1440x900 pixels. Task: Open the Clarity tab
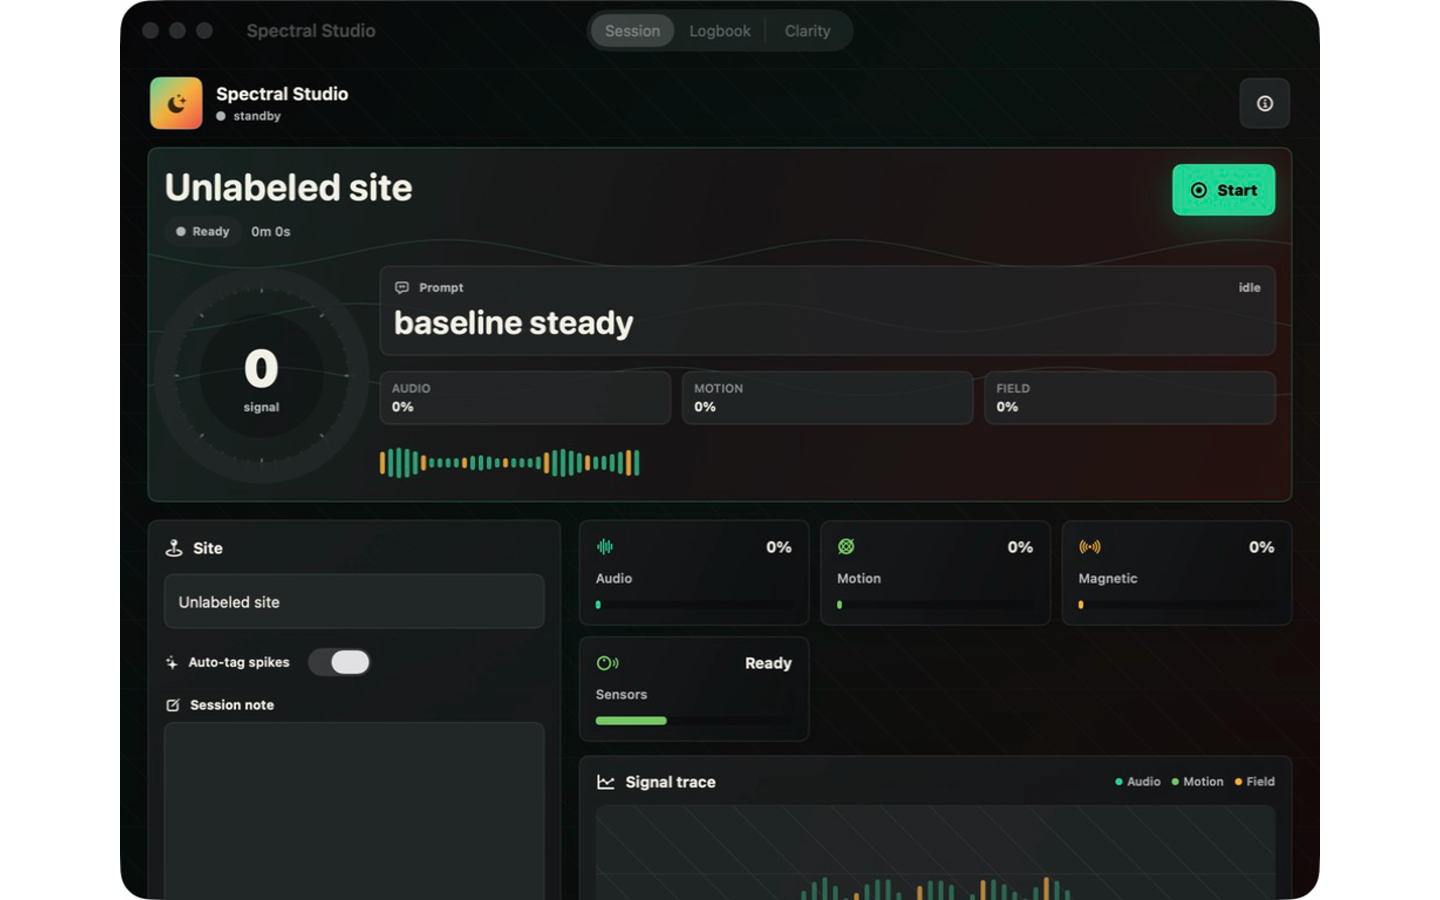(x=808, y=31)
